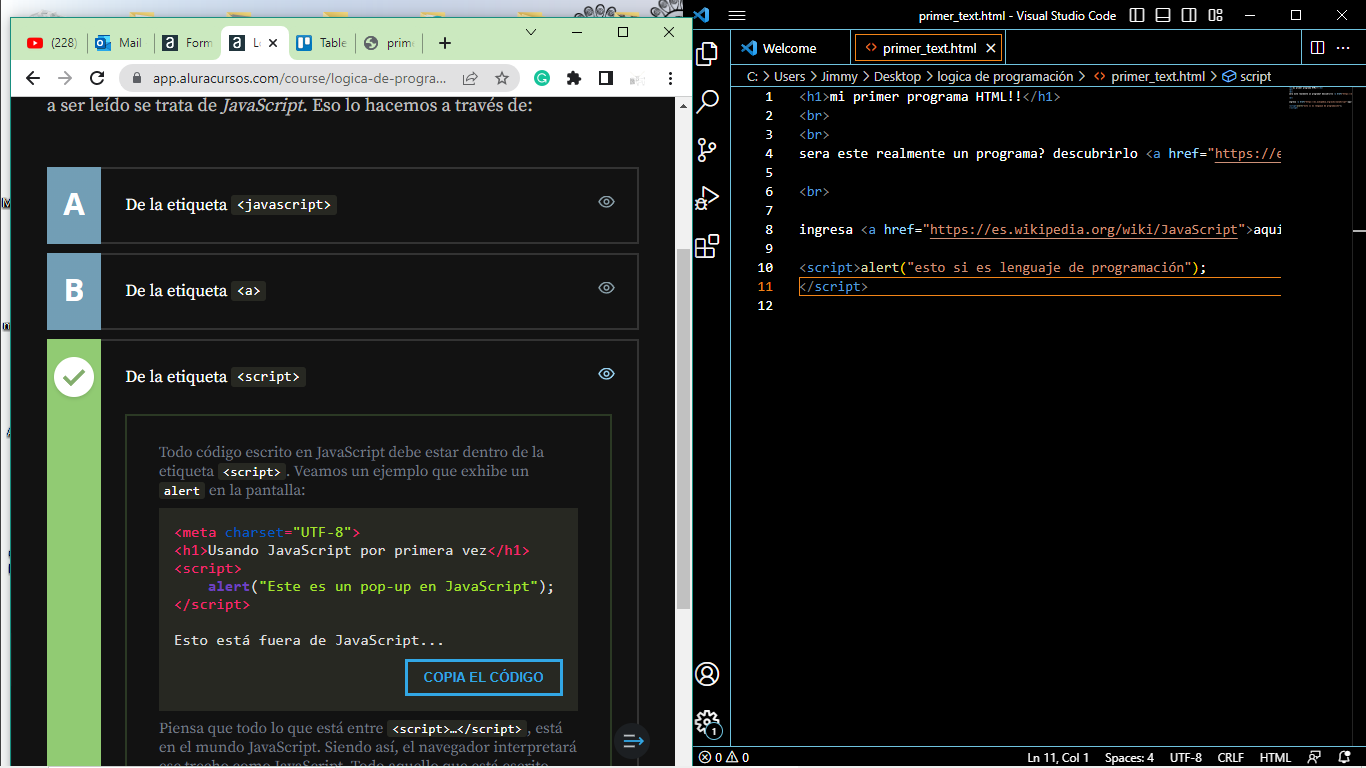Open the Search view in VS Code
The width and height of the screenshot is (1366, 768).
point(707,101)
